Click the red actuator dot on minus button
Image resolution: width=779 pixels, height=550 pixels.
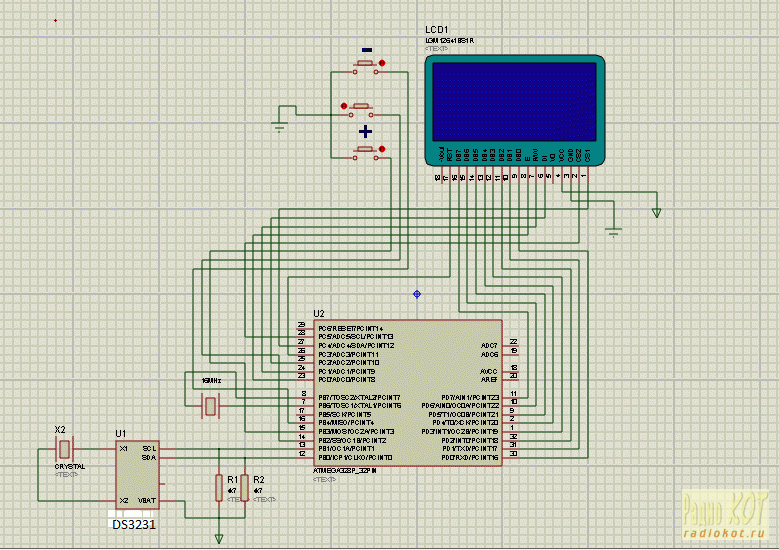coord(382,63)
